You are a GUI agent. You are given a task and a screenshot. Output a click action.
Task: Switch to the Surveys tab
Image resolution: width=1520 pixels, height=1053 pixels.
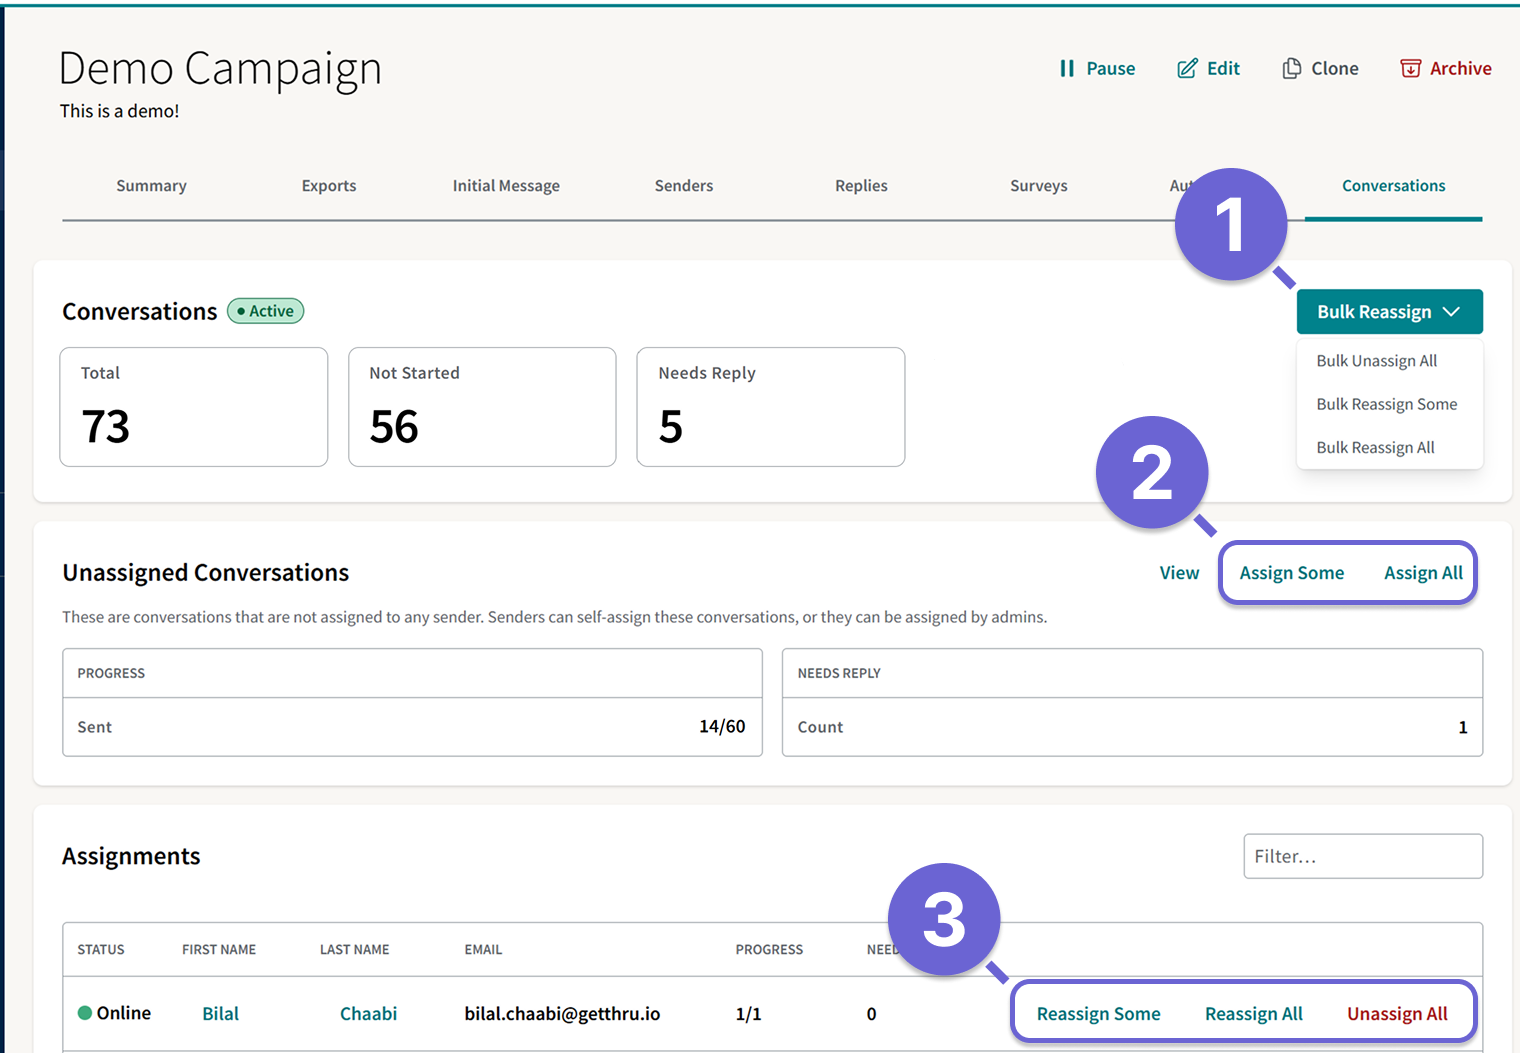[x=1039, y=186]
